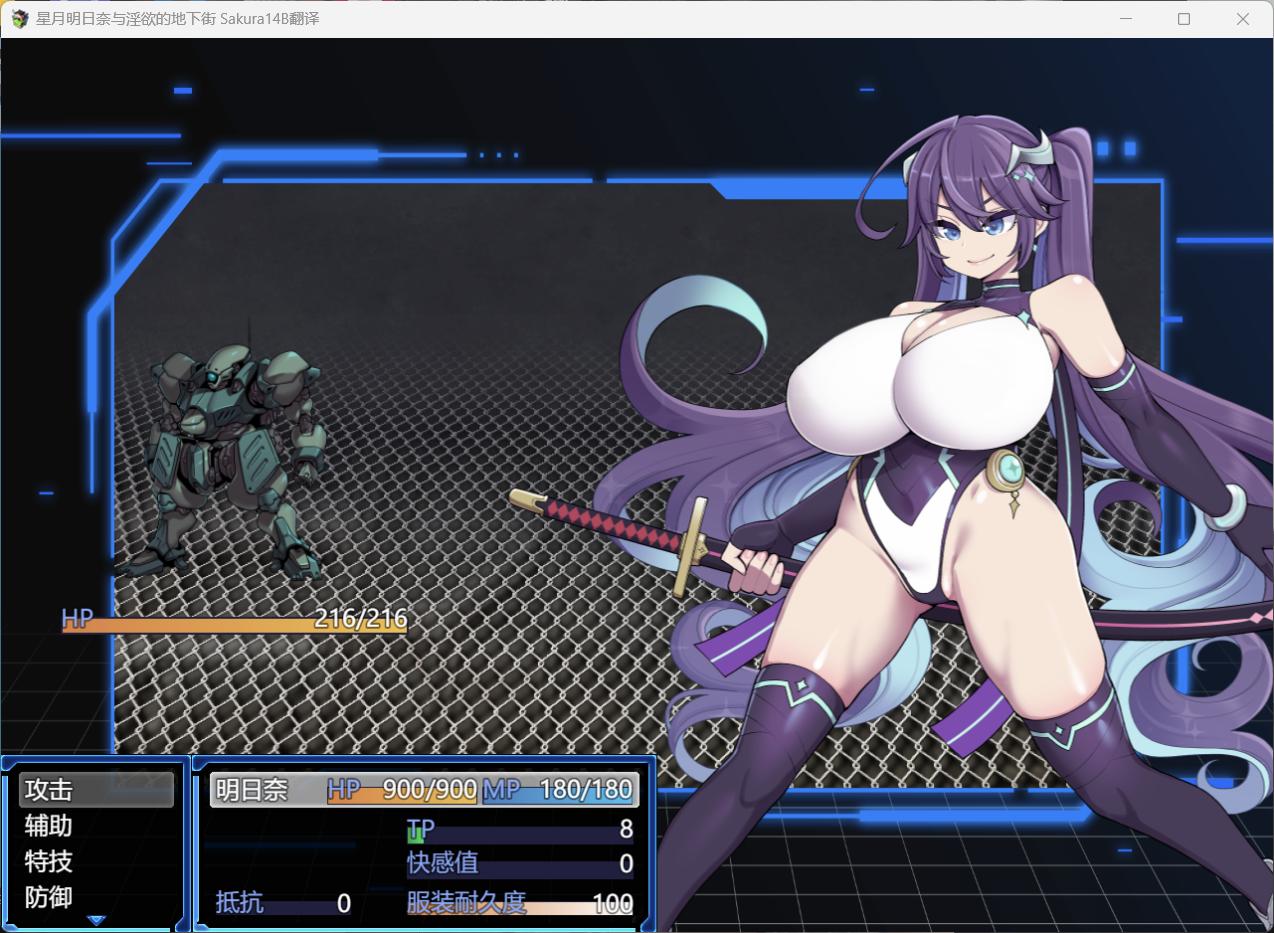This screenshot has width=1274, height=933.
Task: Click the enemy 216/216 HP value
Action: point(360,618)
